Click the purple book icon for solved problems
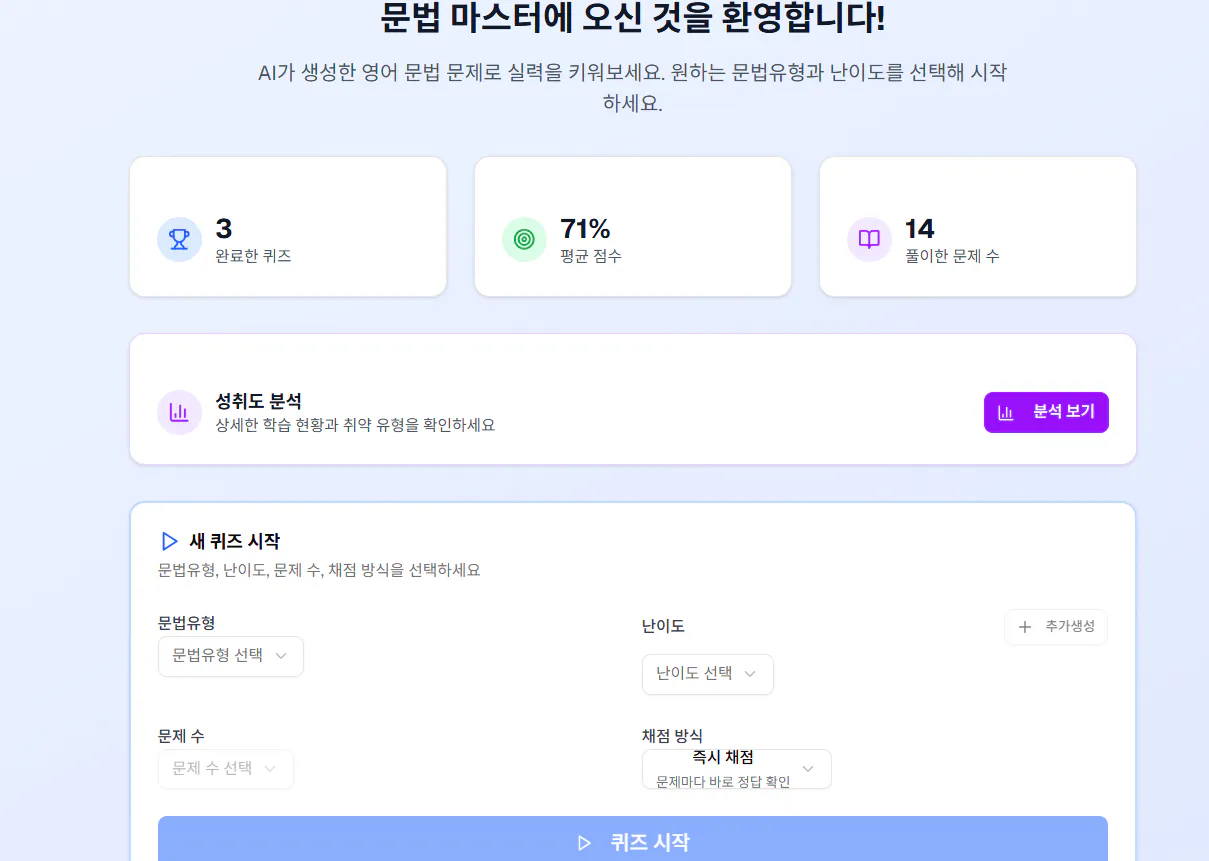The width and height of the screenshot is (1209, 861). tap(869, 240)
